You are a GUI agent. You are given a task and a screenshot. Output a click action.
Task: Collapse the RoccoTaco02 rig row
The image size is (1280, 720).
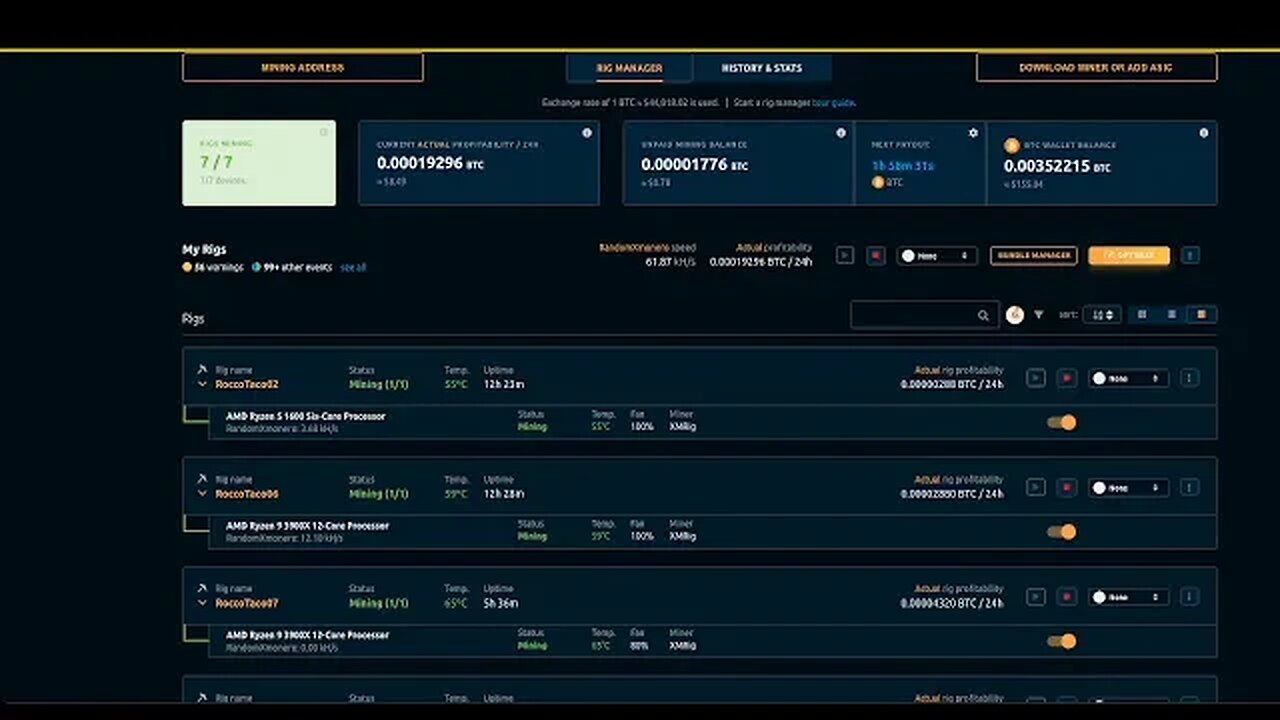(x=202, y=384)
